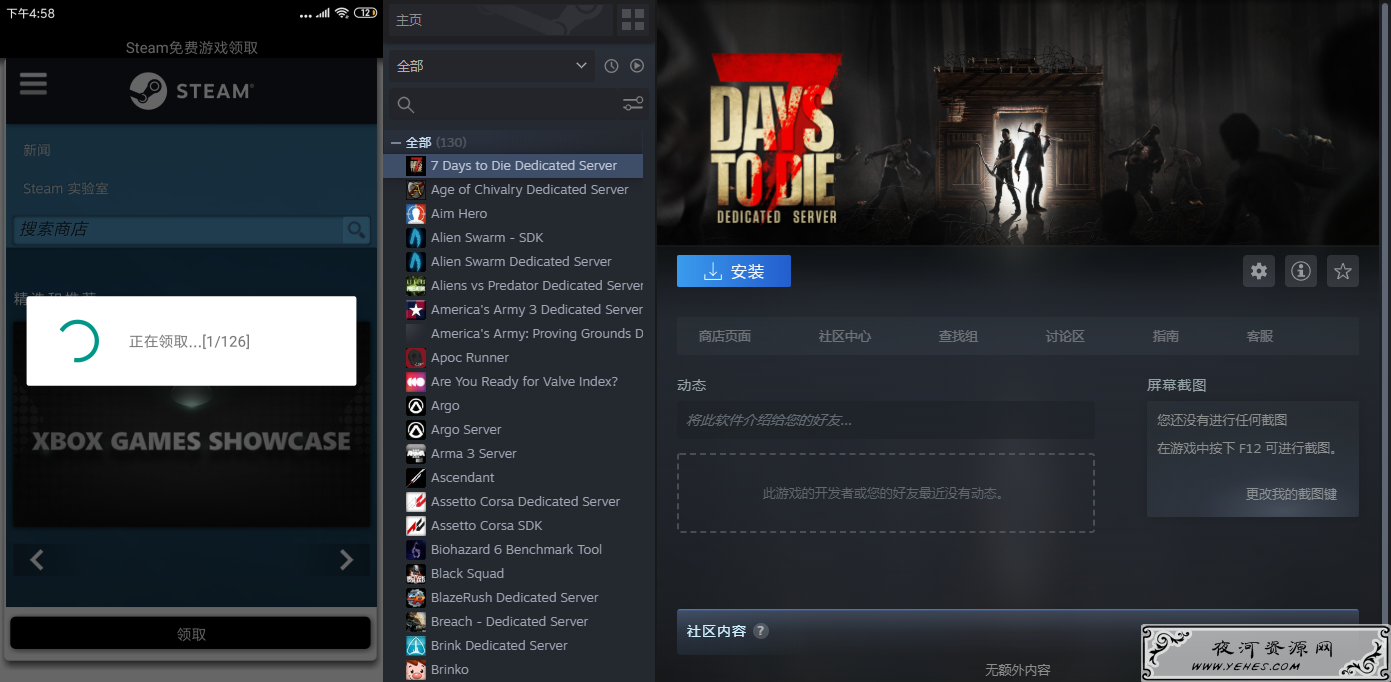Select Alien Swarm Dedicated Server

(x=521, y=262)
